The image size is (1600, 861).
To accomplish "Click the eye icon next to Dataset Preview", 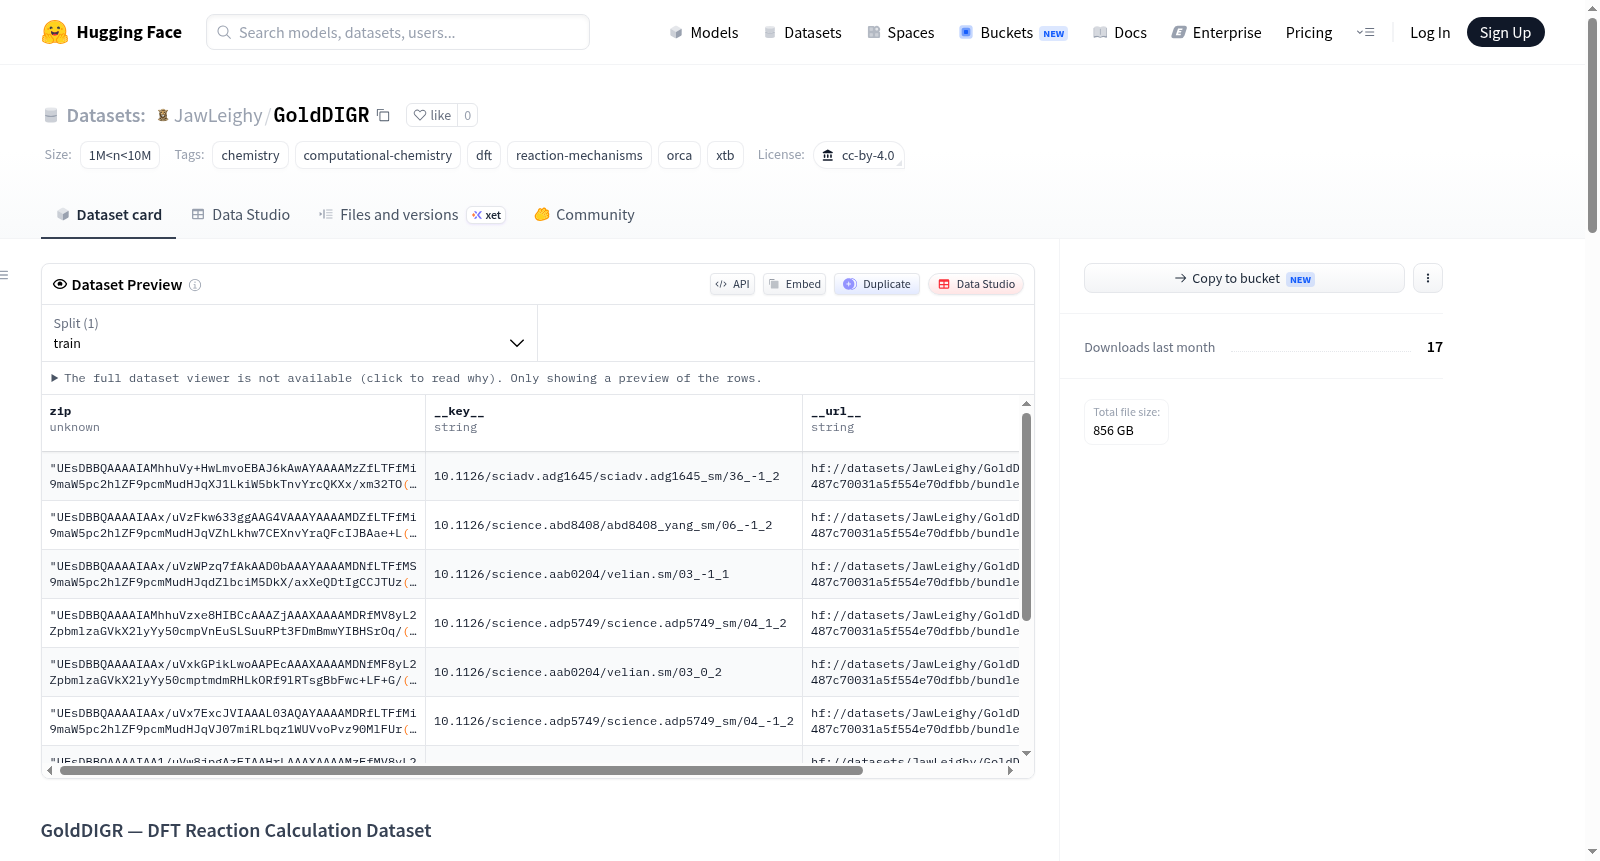I will [60, 284].
